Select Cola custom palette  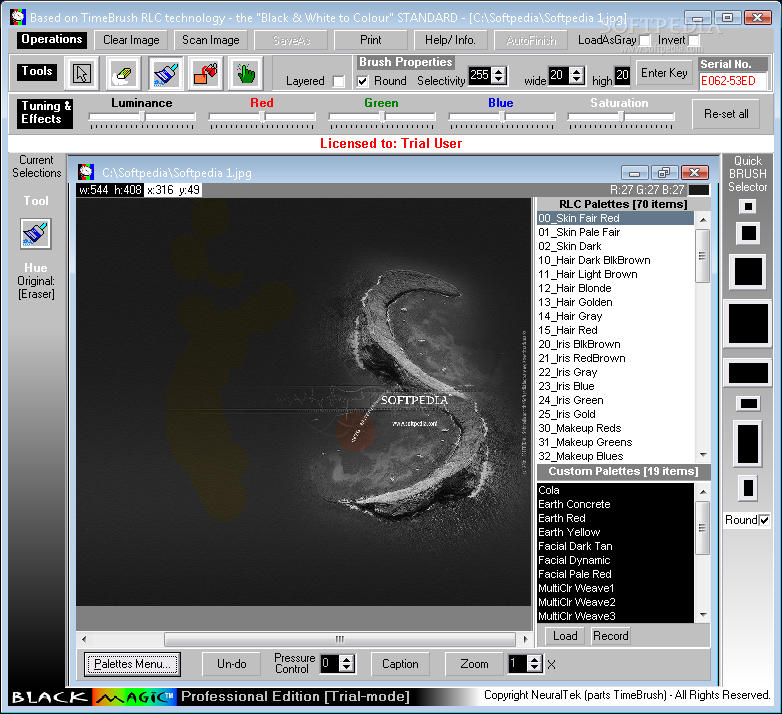[615, 490]
